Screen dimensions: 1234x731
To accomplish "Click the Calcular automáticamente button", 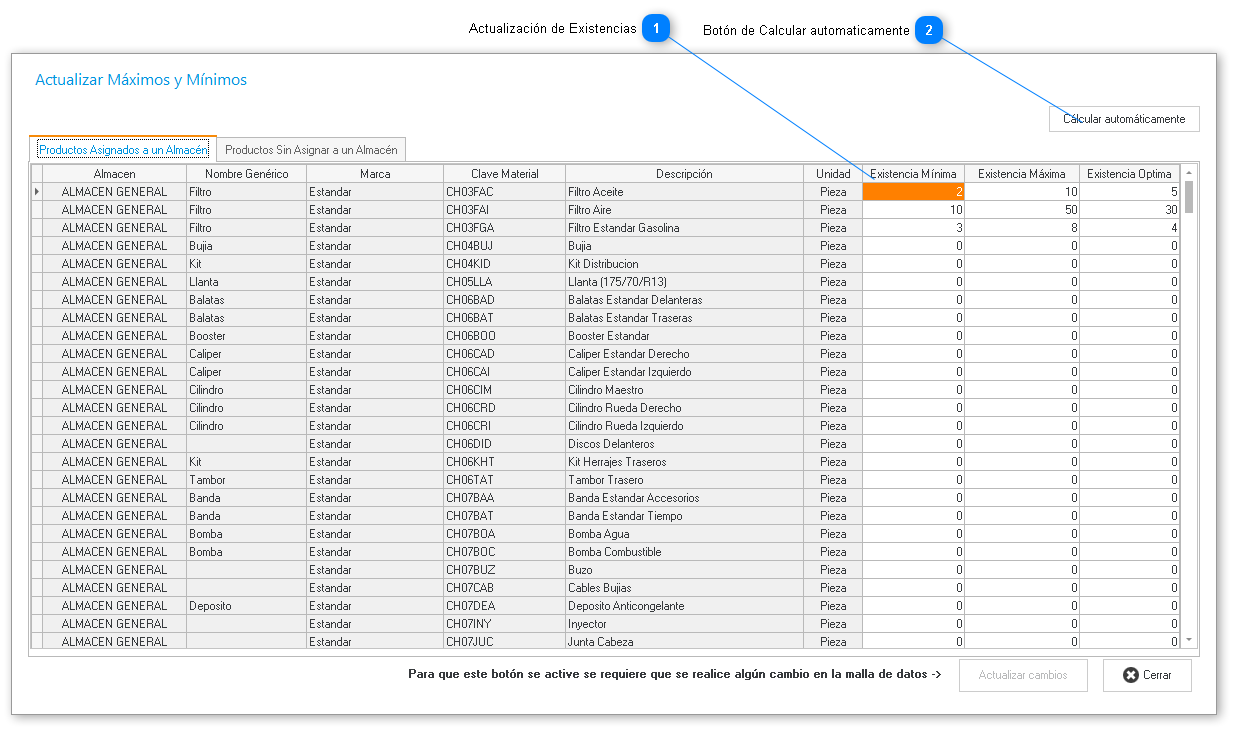I will pos(1123,119).
